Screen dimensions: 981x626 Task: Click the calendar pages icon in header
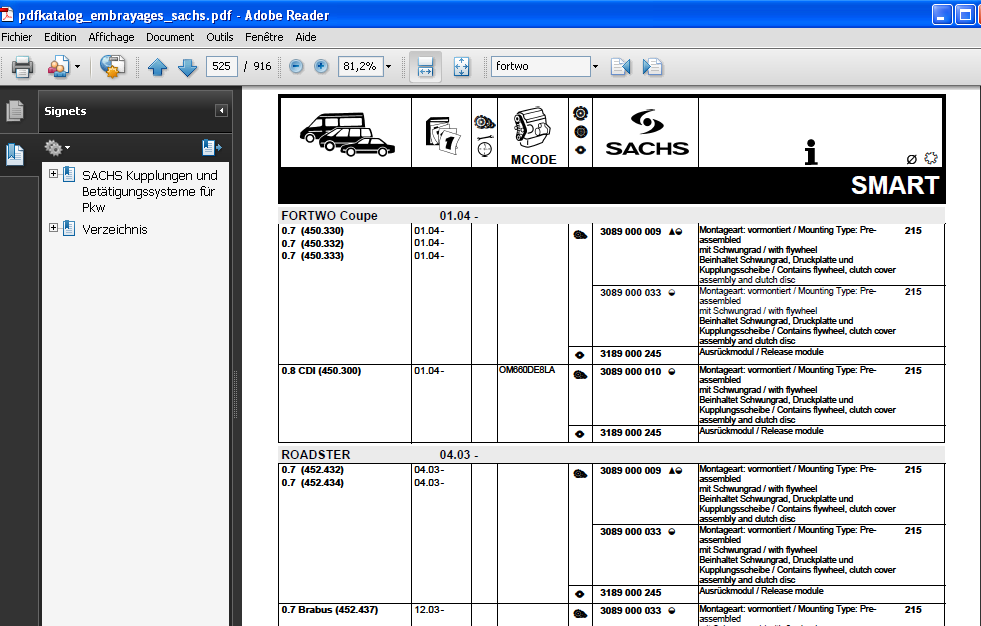[442, 136]
